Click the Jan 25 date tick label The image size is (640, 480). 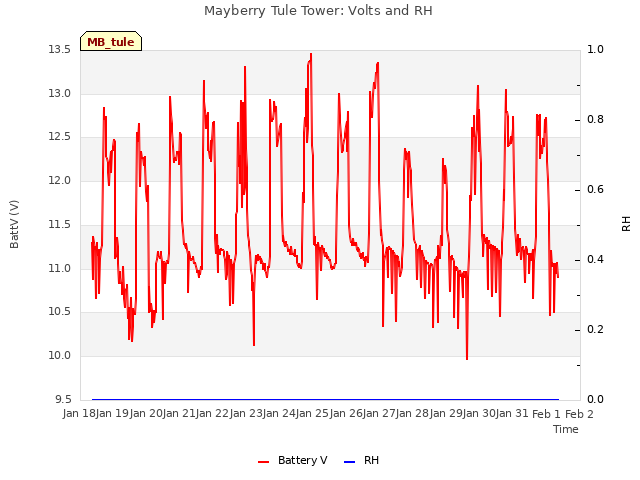coord(312,413)
